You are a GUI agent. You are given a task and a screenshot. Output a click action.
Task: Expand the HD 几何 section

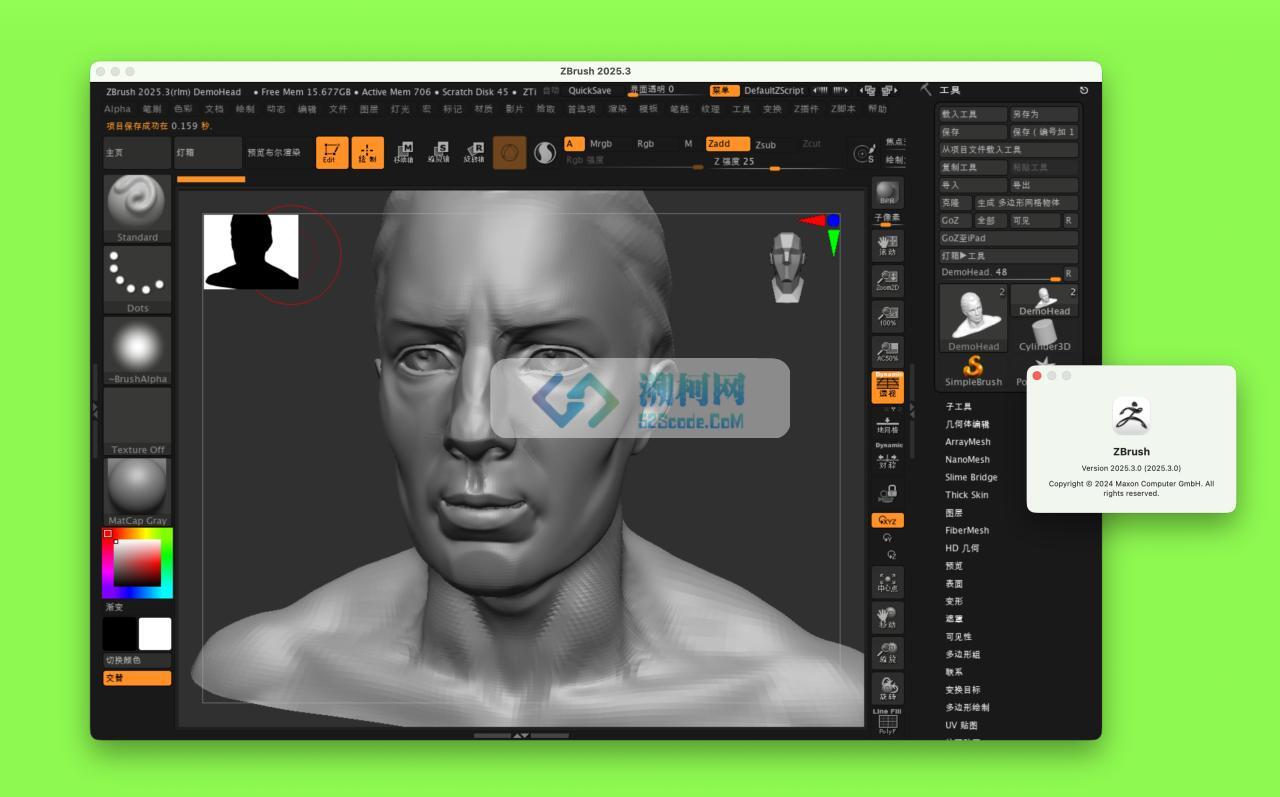pyautogui.click(x=963, y=548)
